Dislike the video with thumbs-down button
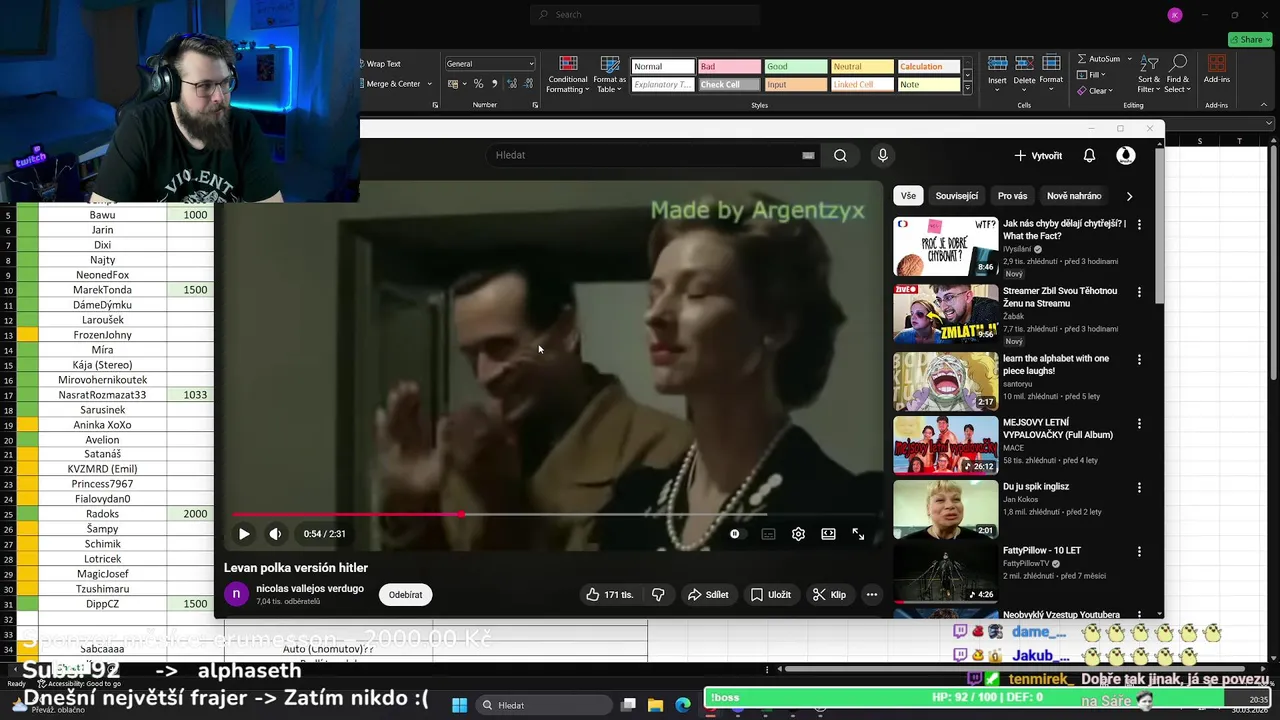The width and height of the screenshot is (1280, 720). coord(658,594)
